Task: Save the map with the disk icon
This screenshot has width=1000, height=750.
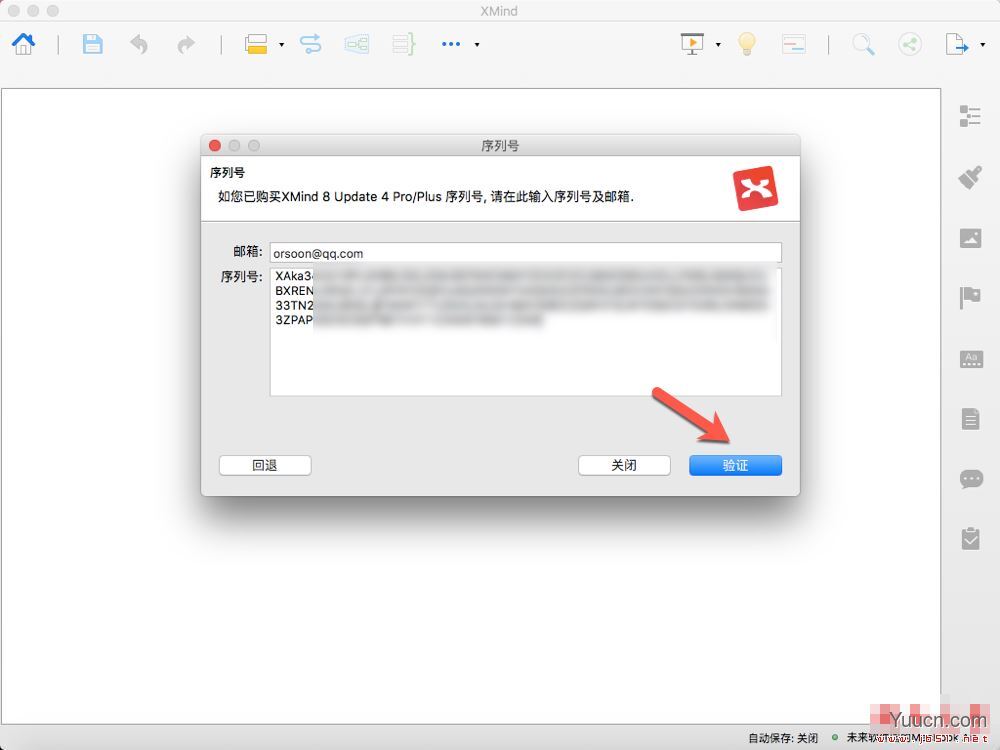Action: pyautogui.click(x=92, y=44)
